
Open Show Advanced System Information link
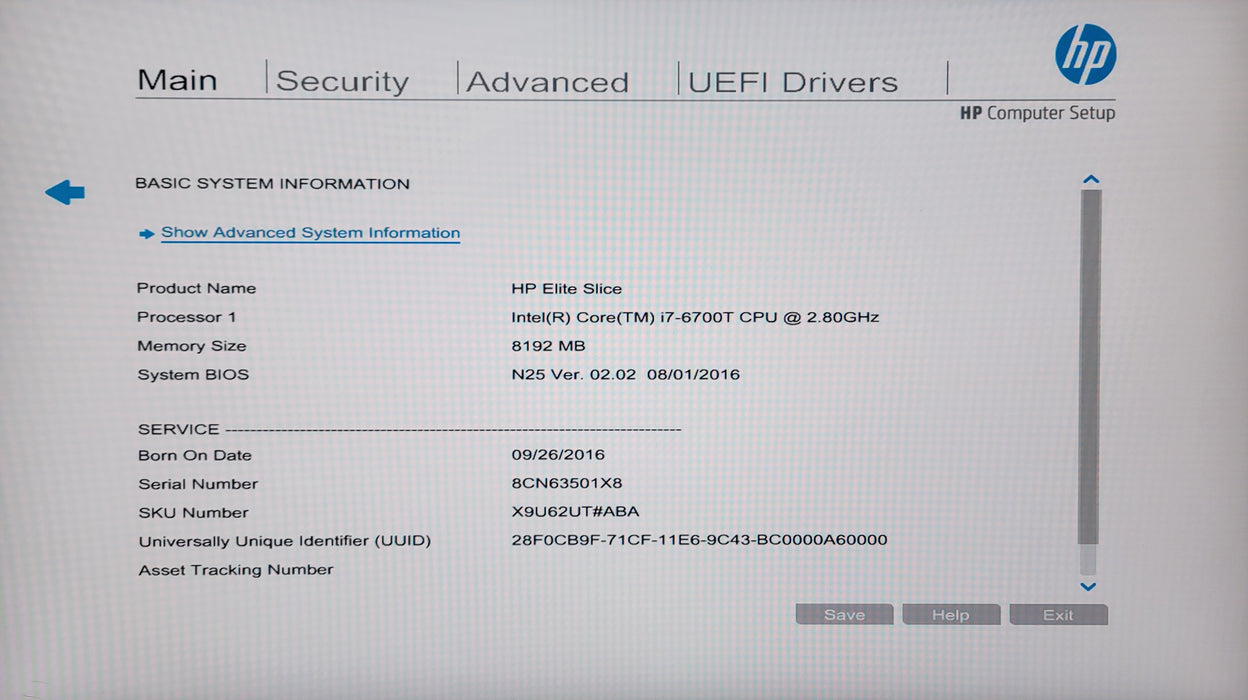(x=310, y=233)
